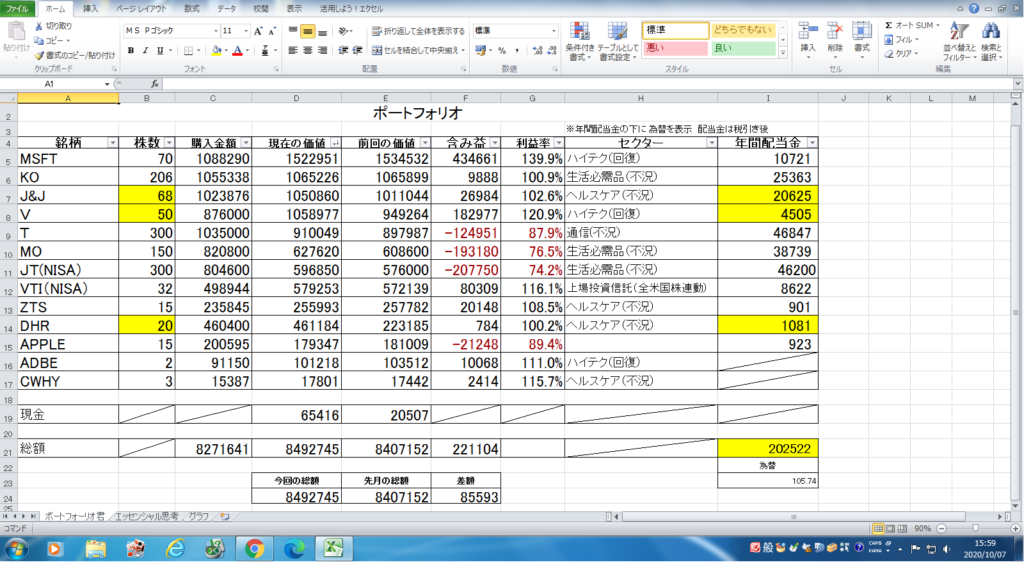
Task: Toggle bottom vertical alignment
Action: click(322, 31)
